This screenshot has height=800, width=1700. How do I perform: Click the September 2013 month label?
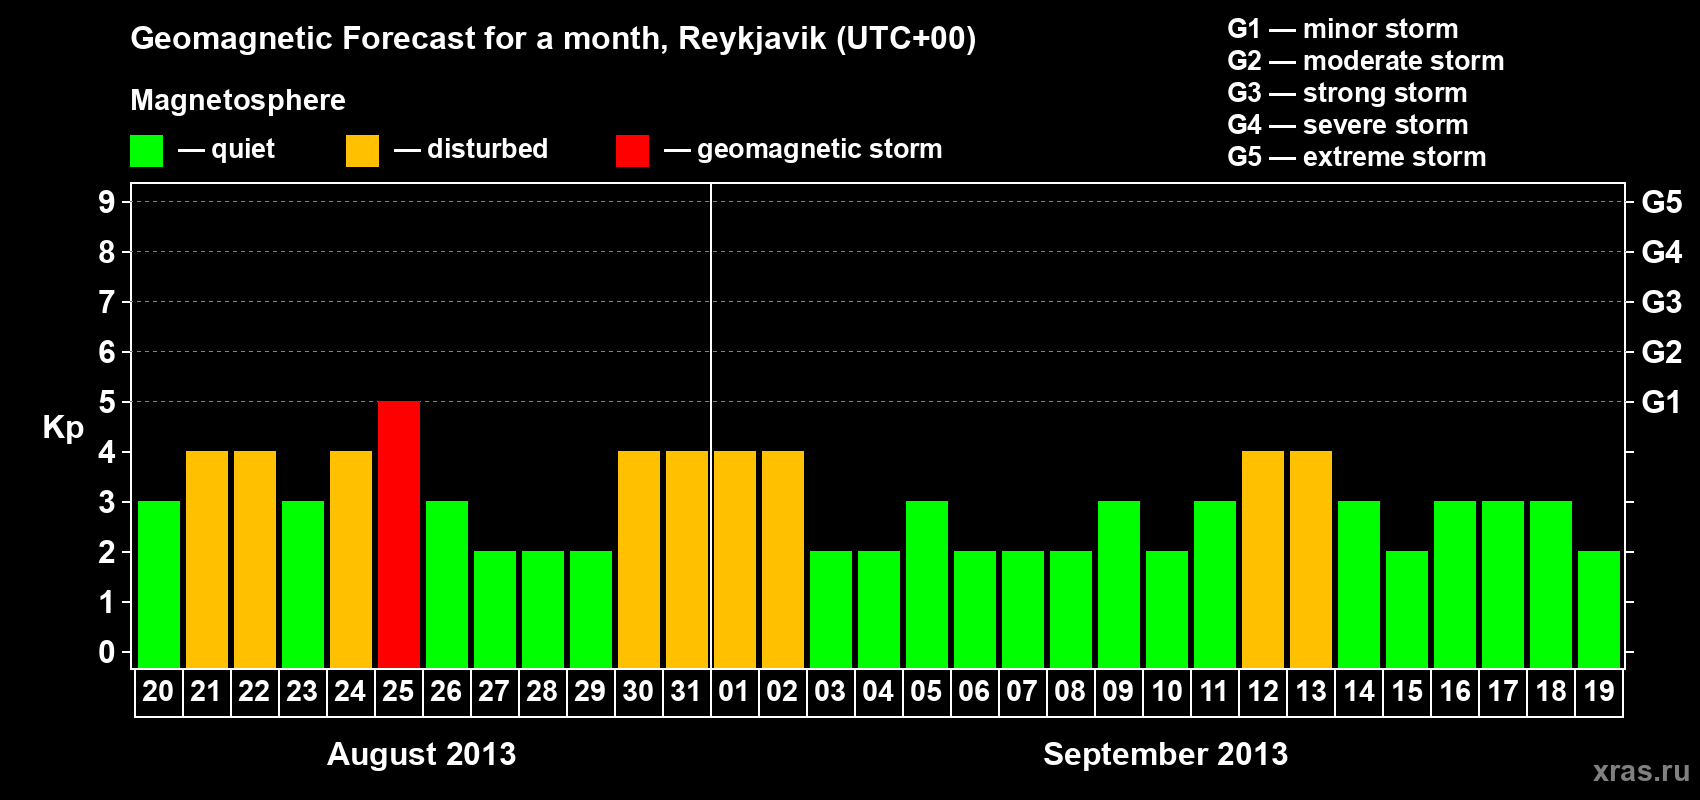point(1166,754)
